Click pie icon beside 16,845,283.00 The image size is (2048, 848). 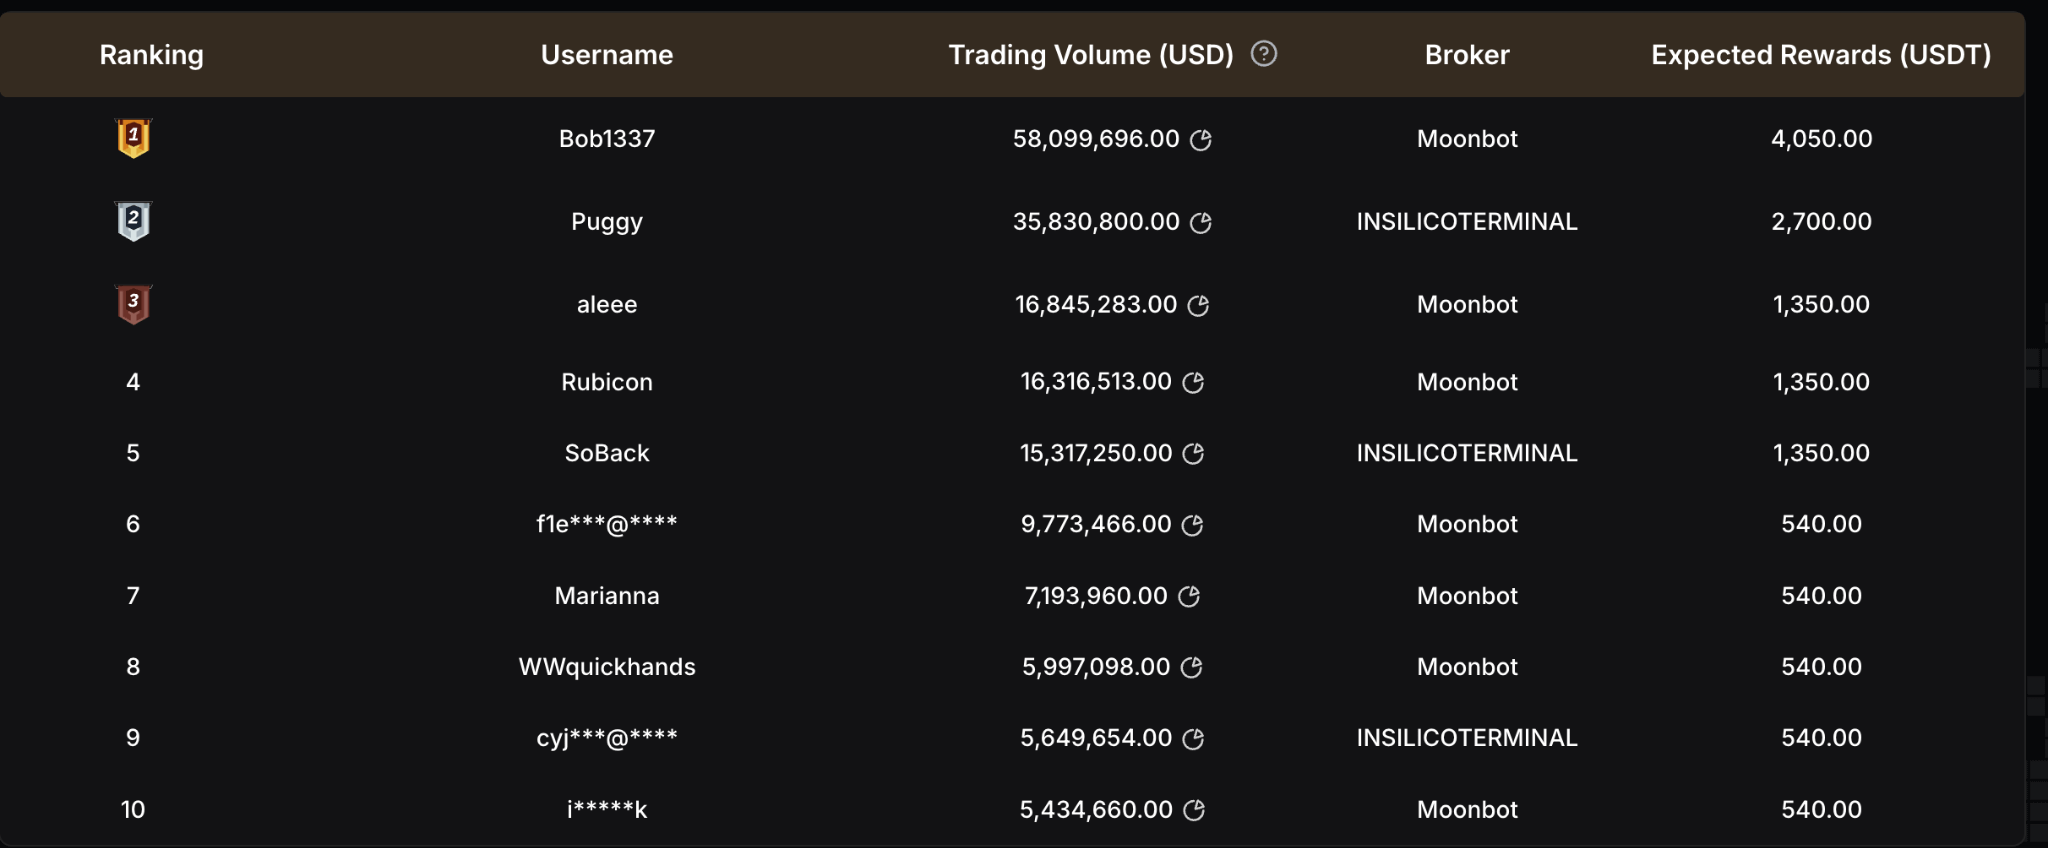click(x=1198, y=306)
